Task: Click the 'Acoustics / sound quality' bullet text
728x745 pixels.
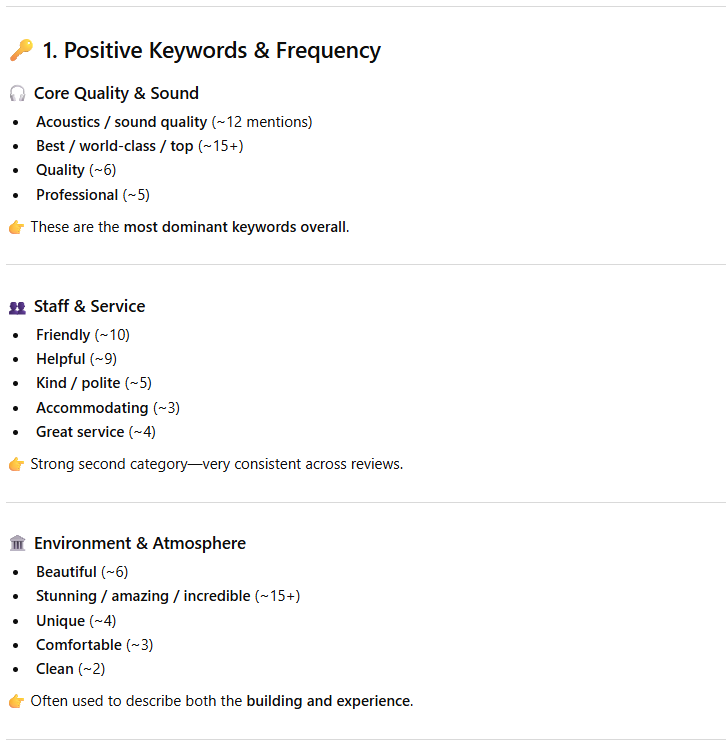Action: tap(121, 122)
